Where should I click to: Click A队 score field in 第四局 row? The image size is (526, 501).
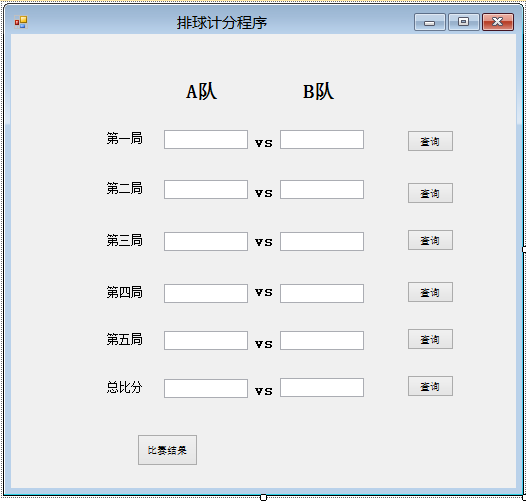(x=206, y=294)
